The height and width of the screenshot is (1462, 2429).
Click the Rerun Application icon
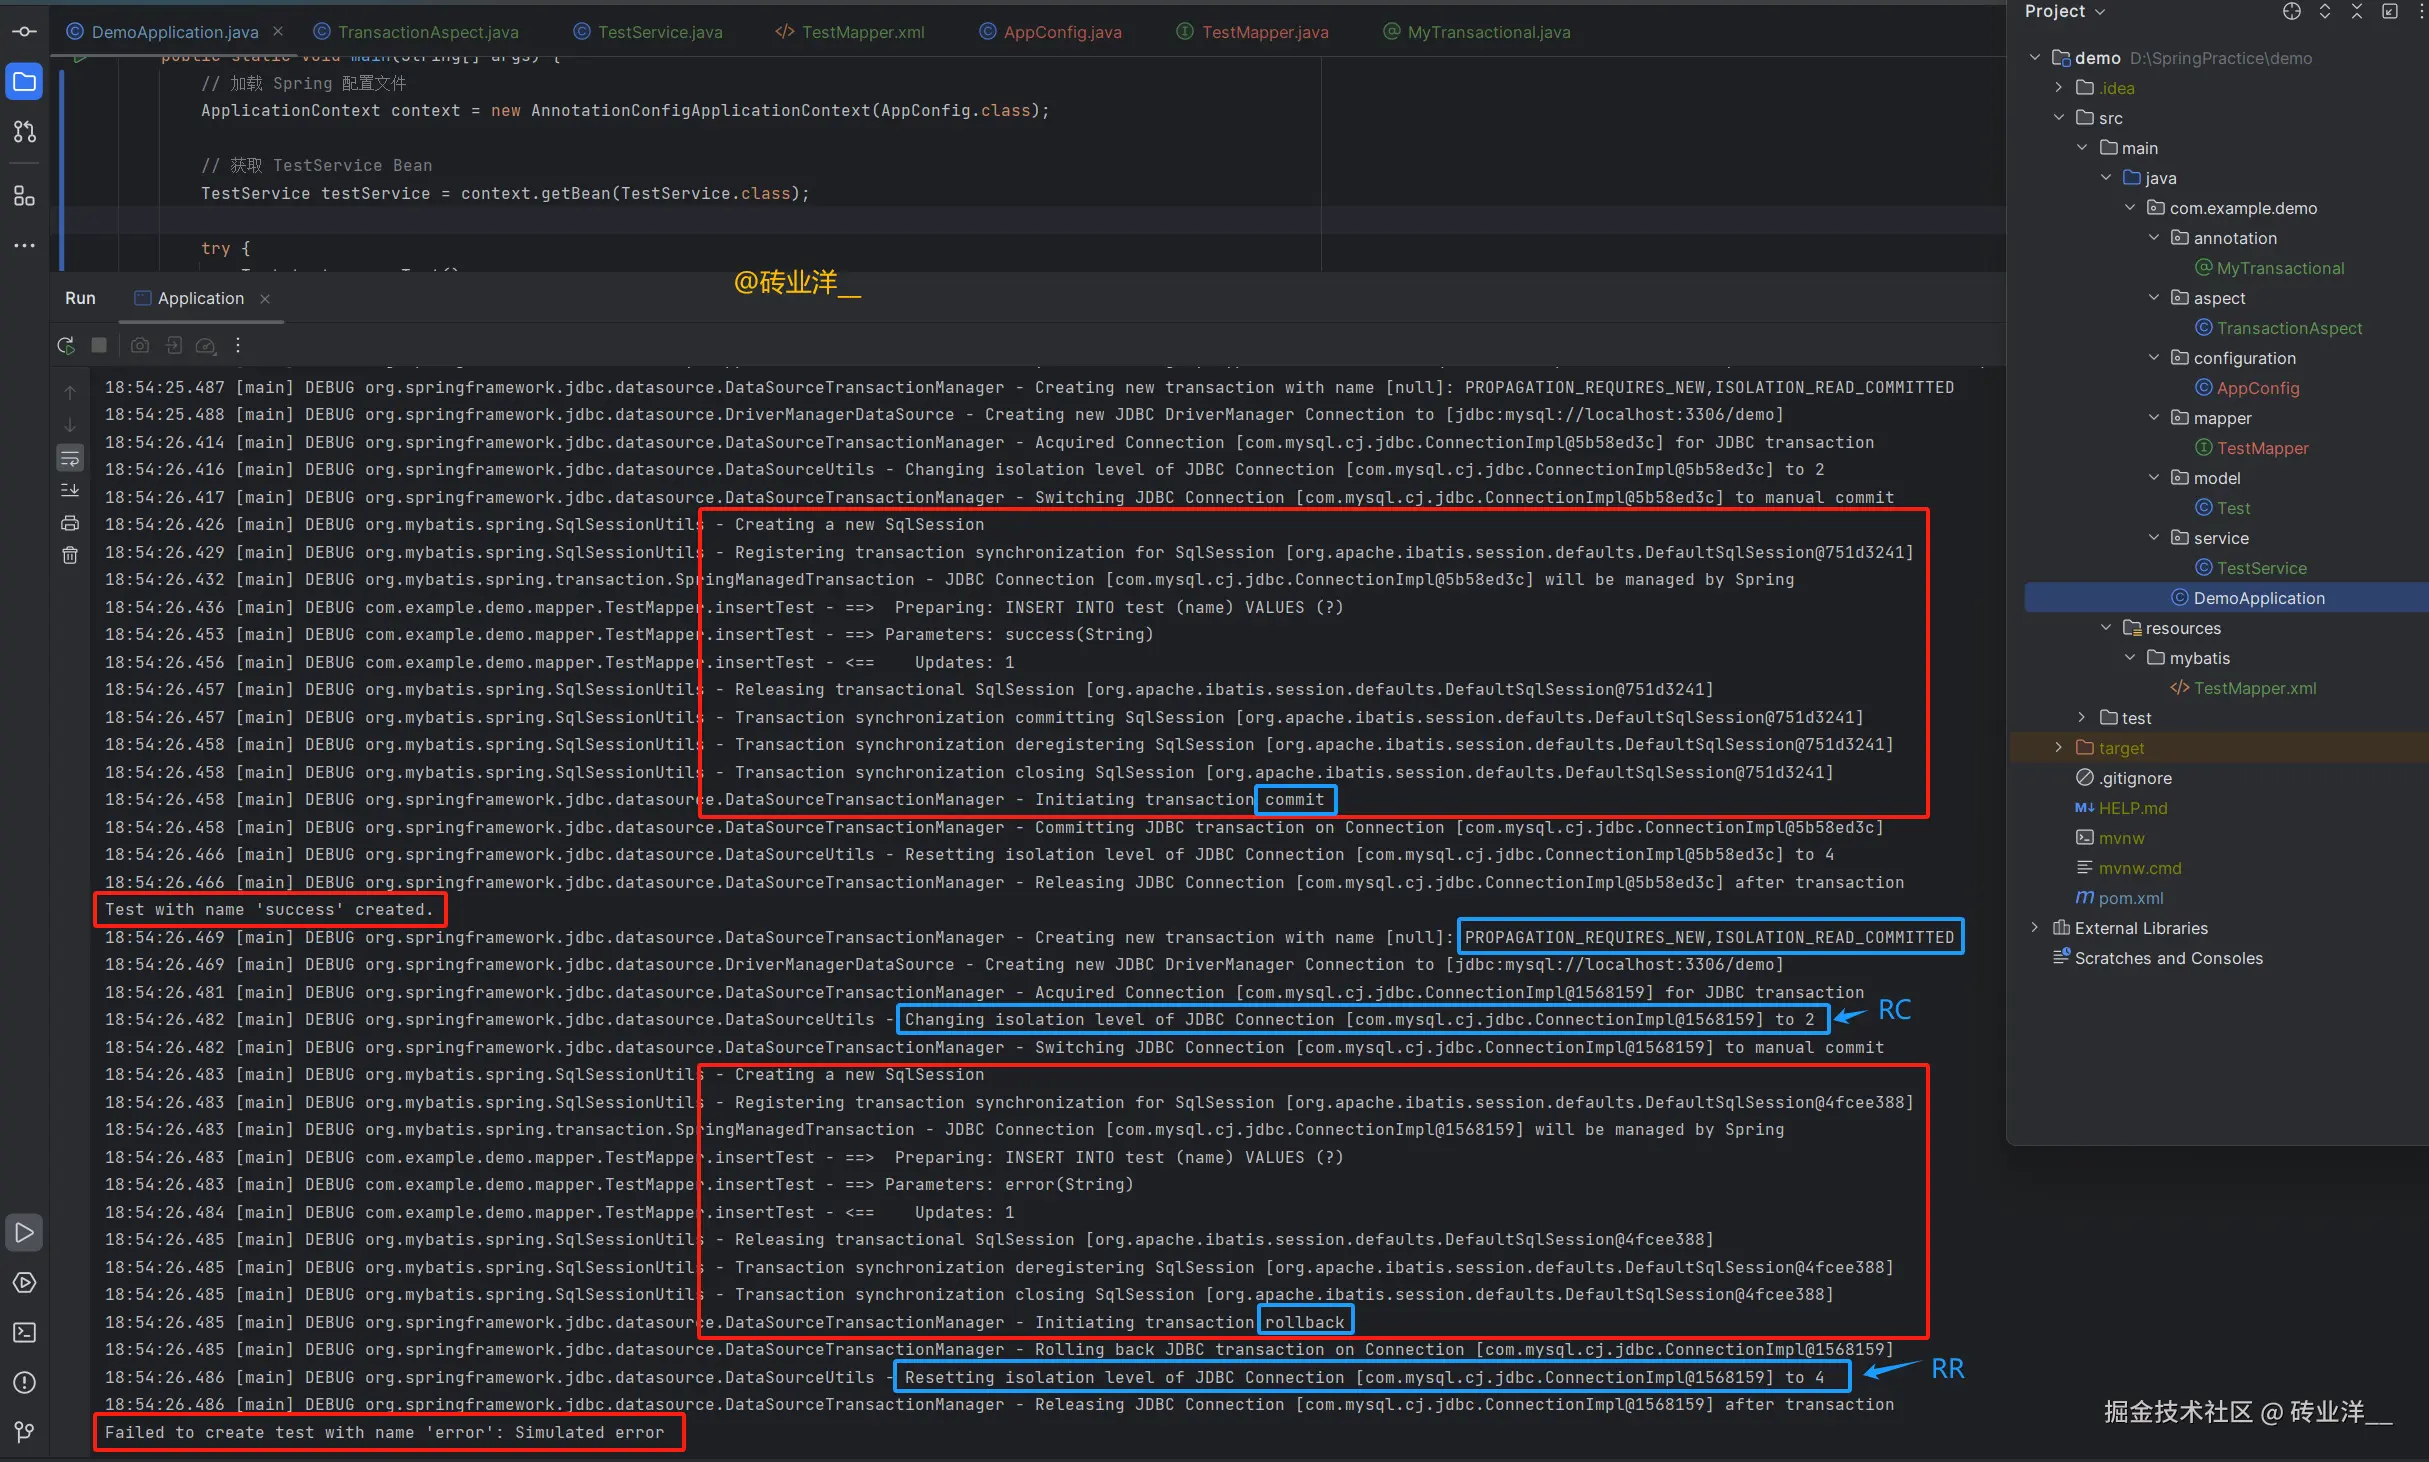(x=66, y=345)
